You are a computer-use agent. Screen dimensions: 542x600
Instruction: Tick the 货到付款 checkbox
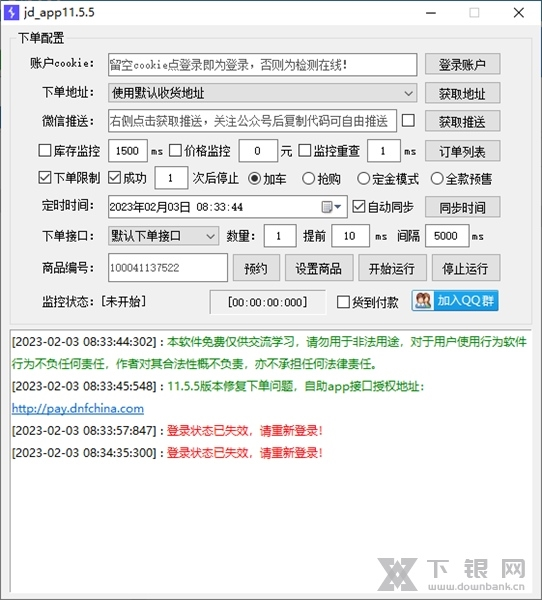(x=343, y=302)
